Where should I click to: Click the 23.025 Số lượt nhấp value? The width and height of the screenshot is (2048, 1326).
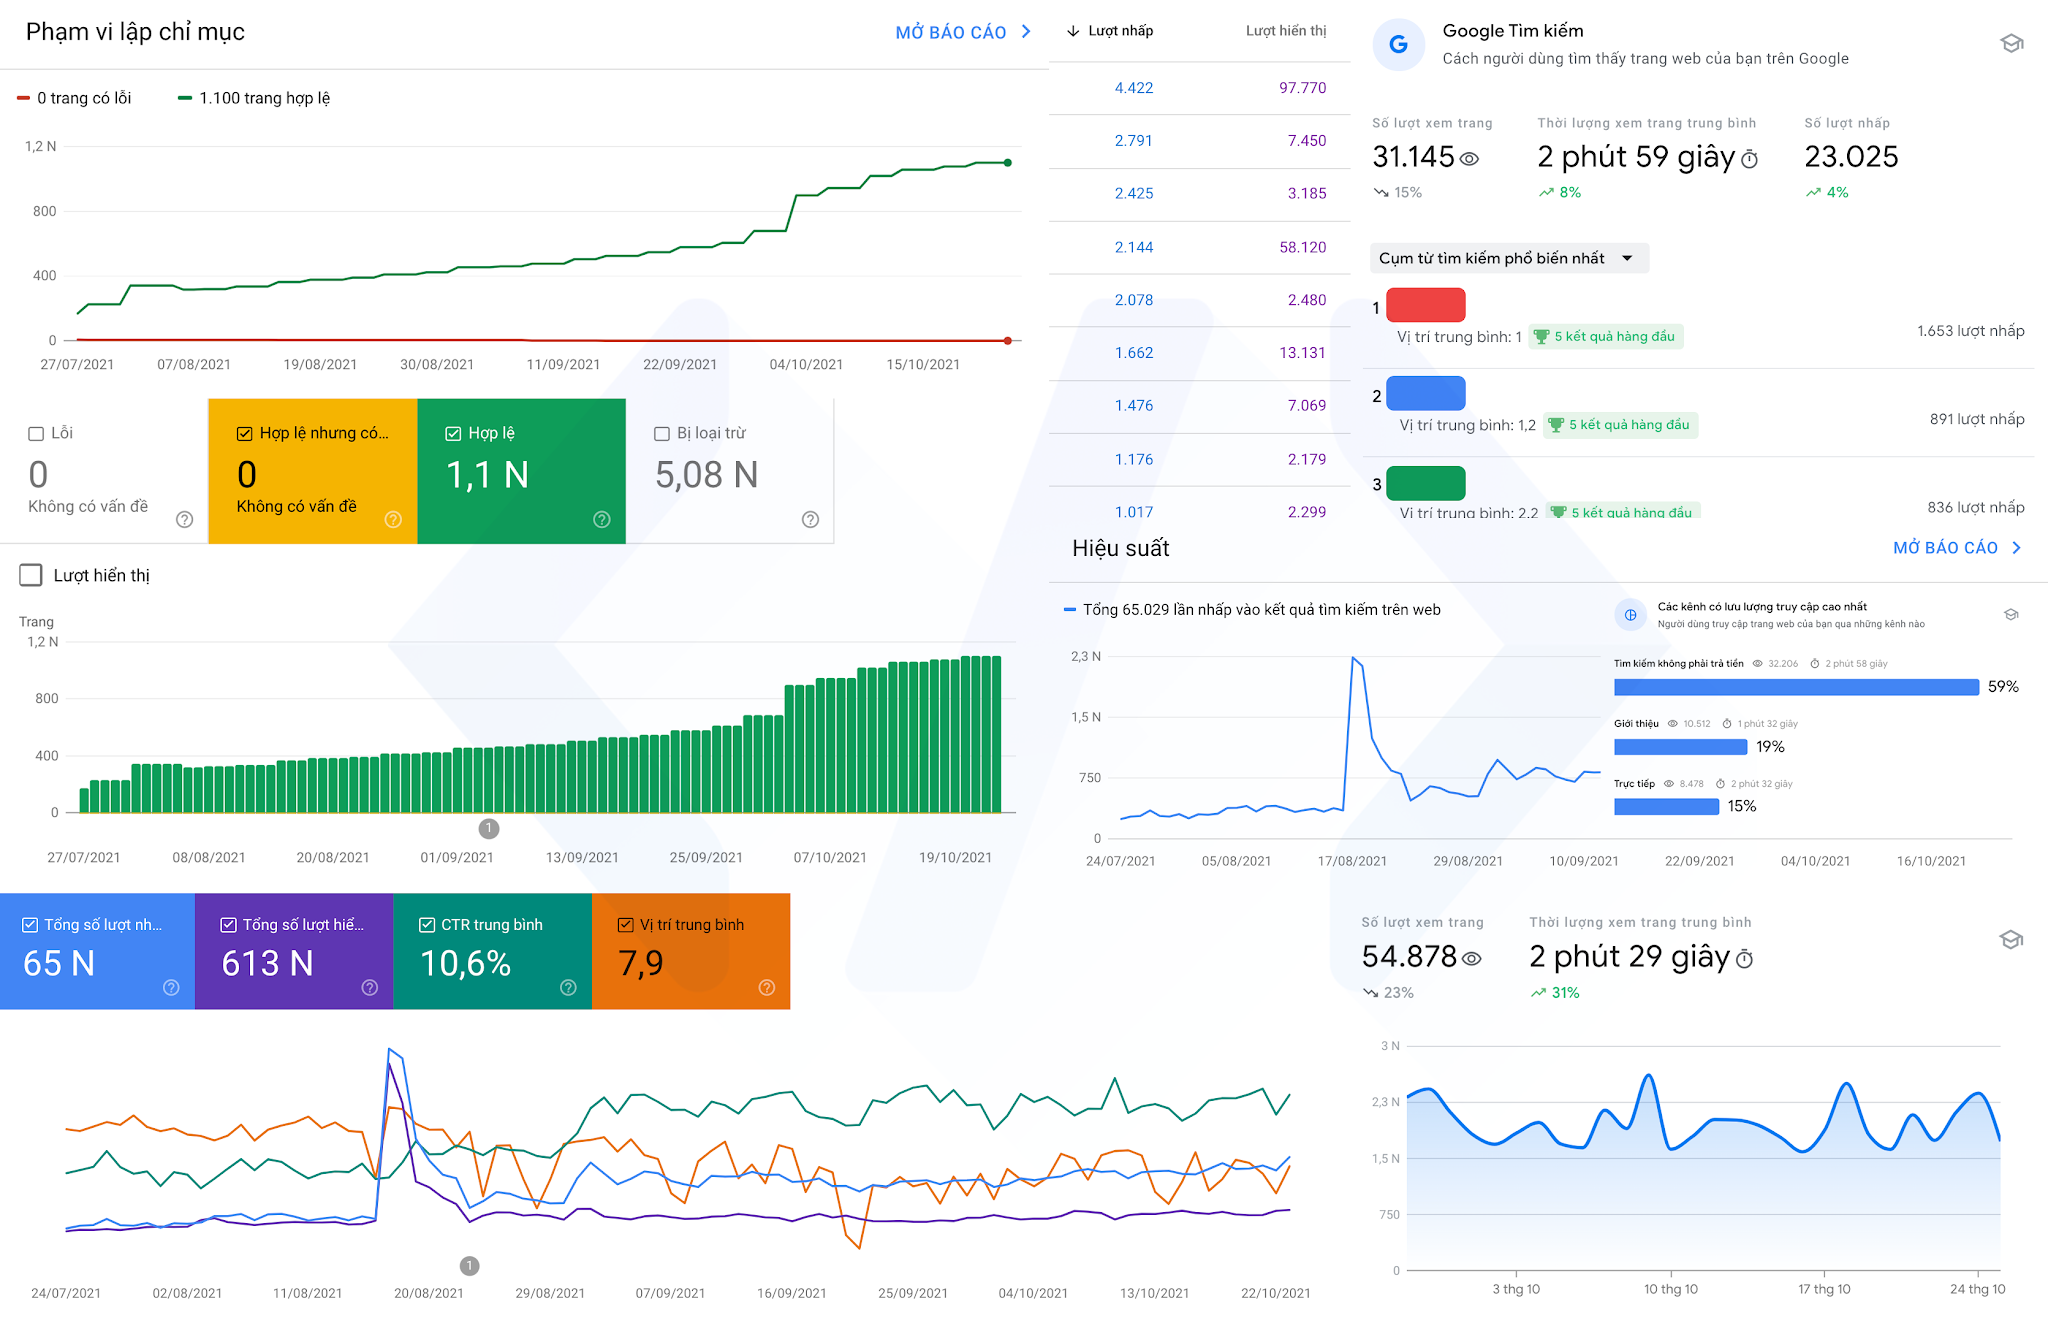click(x=1851, y=157)
